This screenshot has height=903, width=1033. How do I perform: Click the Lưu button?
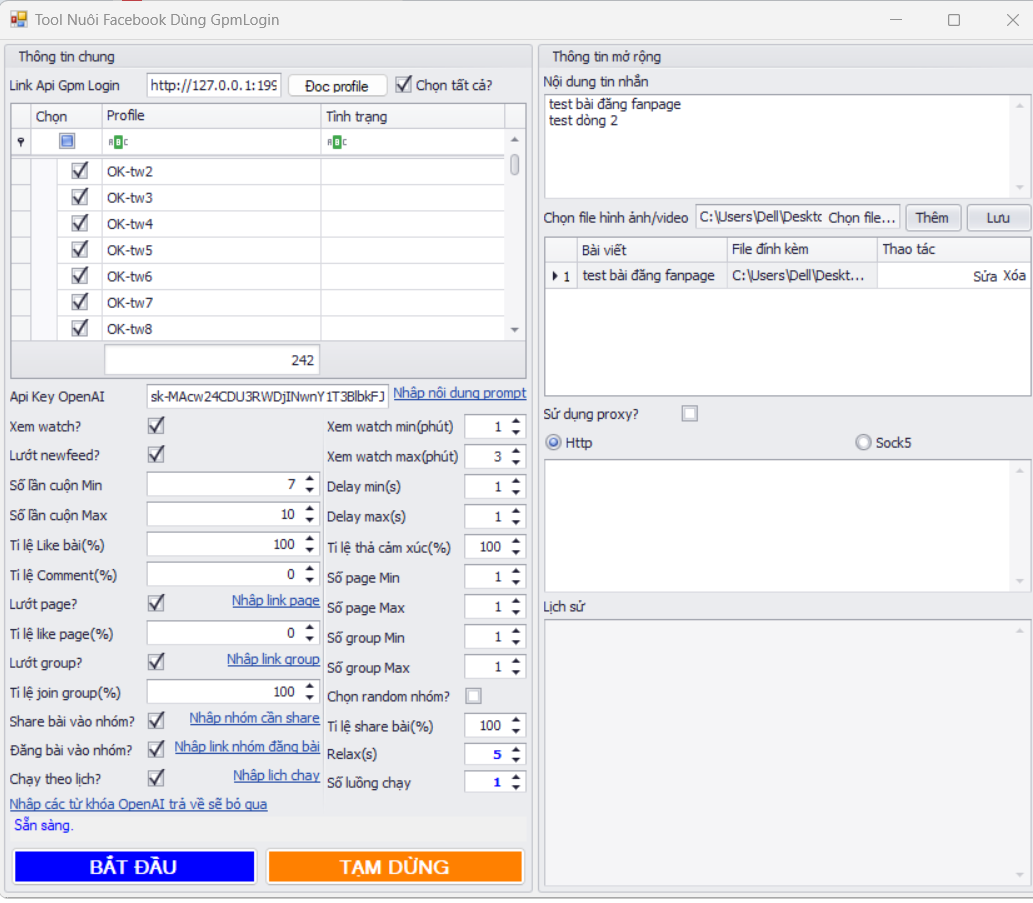[x=998, y=217]
